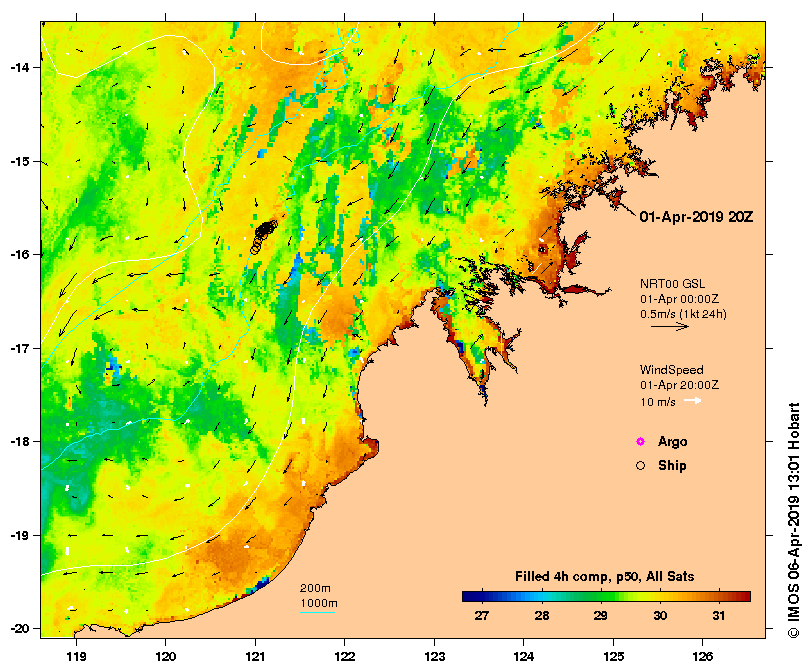809x672 pixels.
Task: Click latitude axis label -14
Action: (x=20, y=68)
